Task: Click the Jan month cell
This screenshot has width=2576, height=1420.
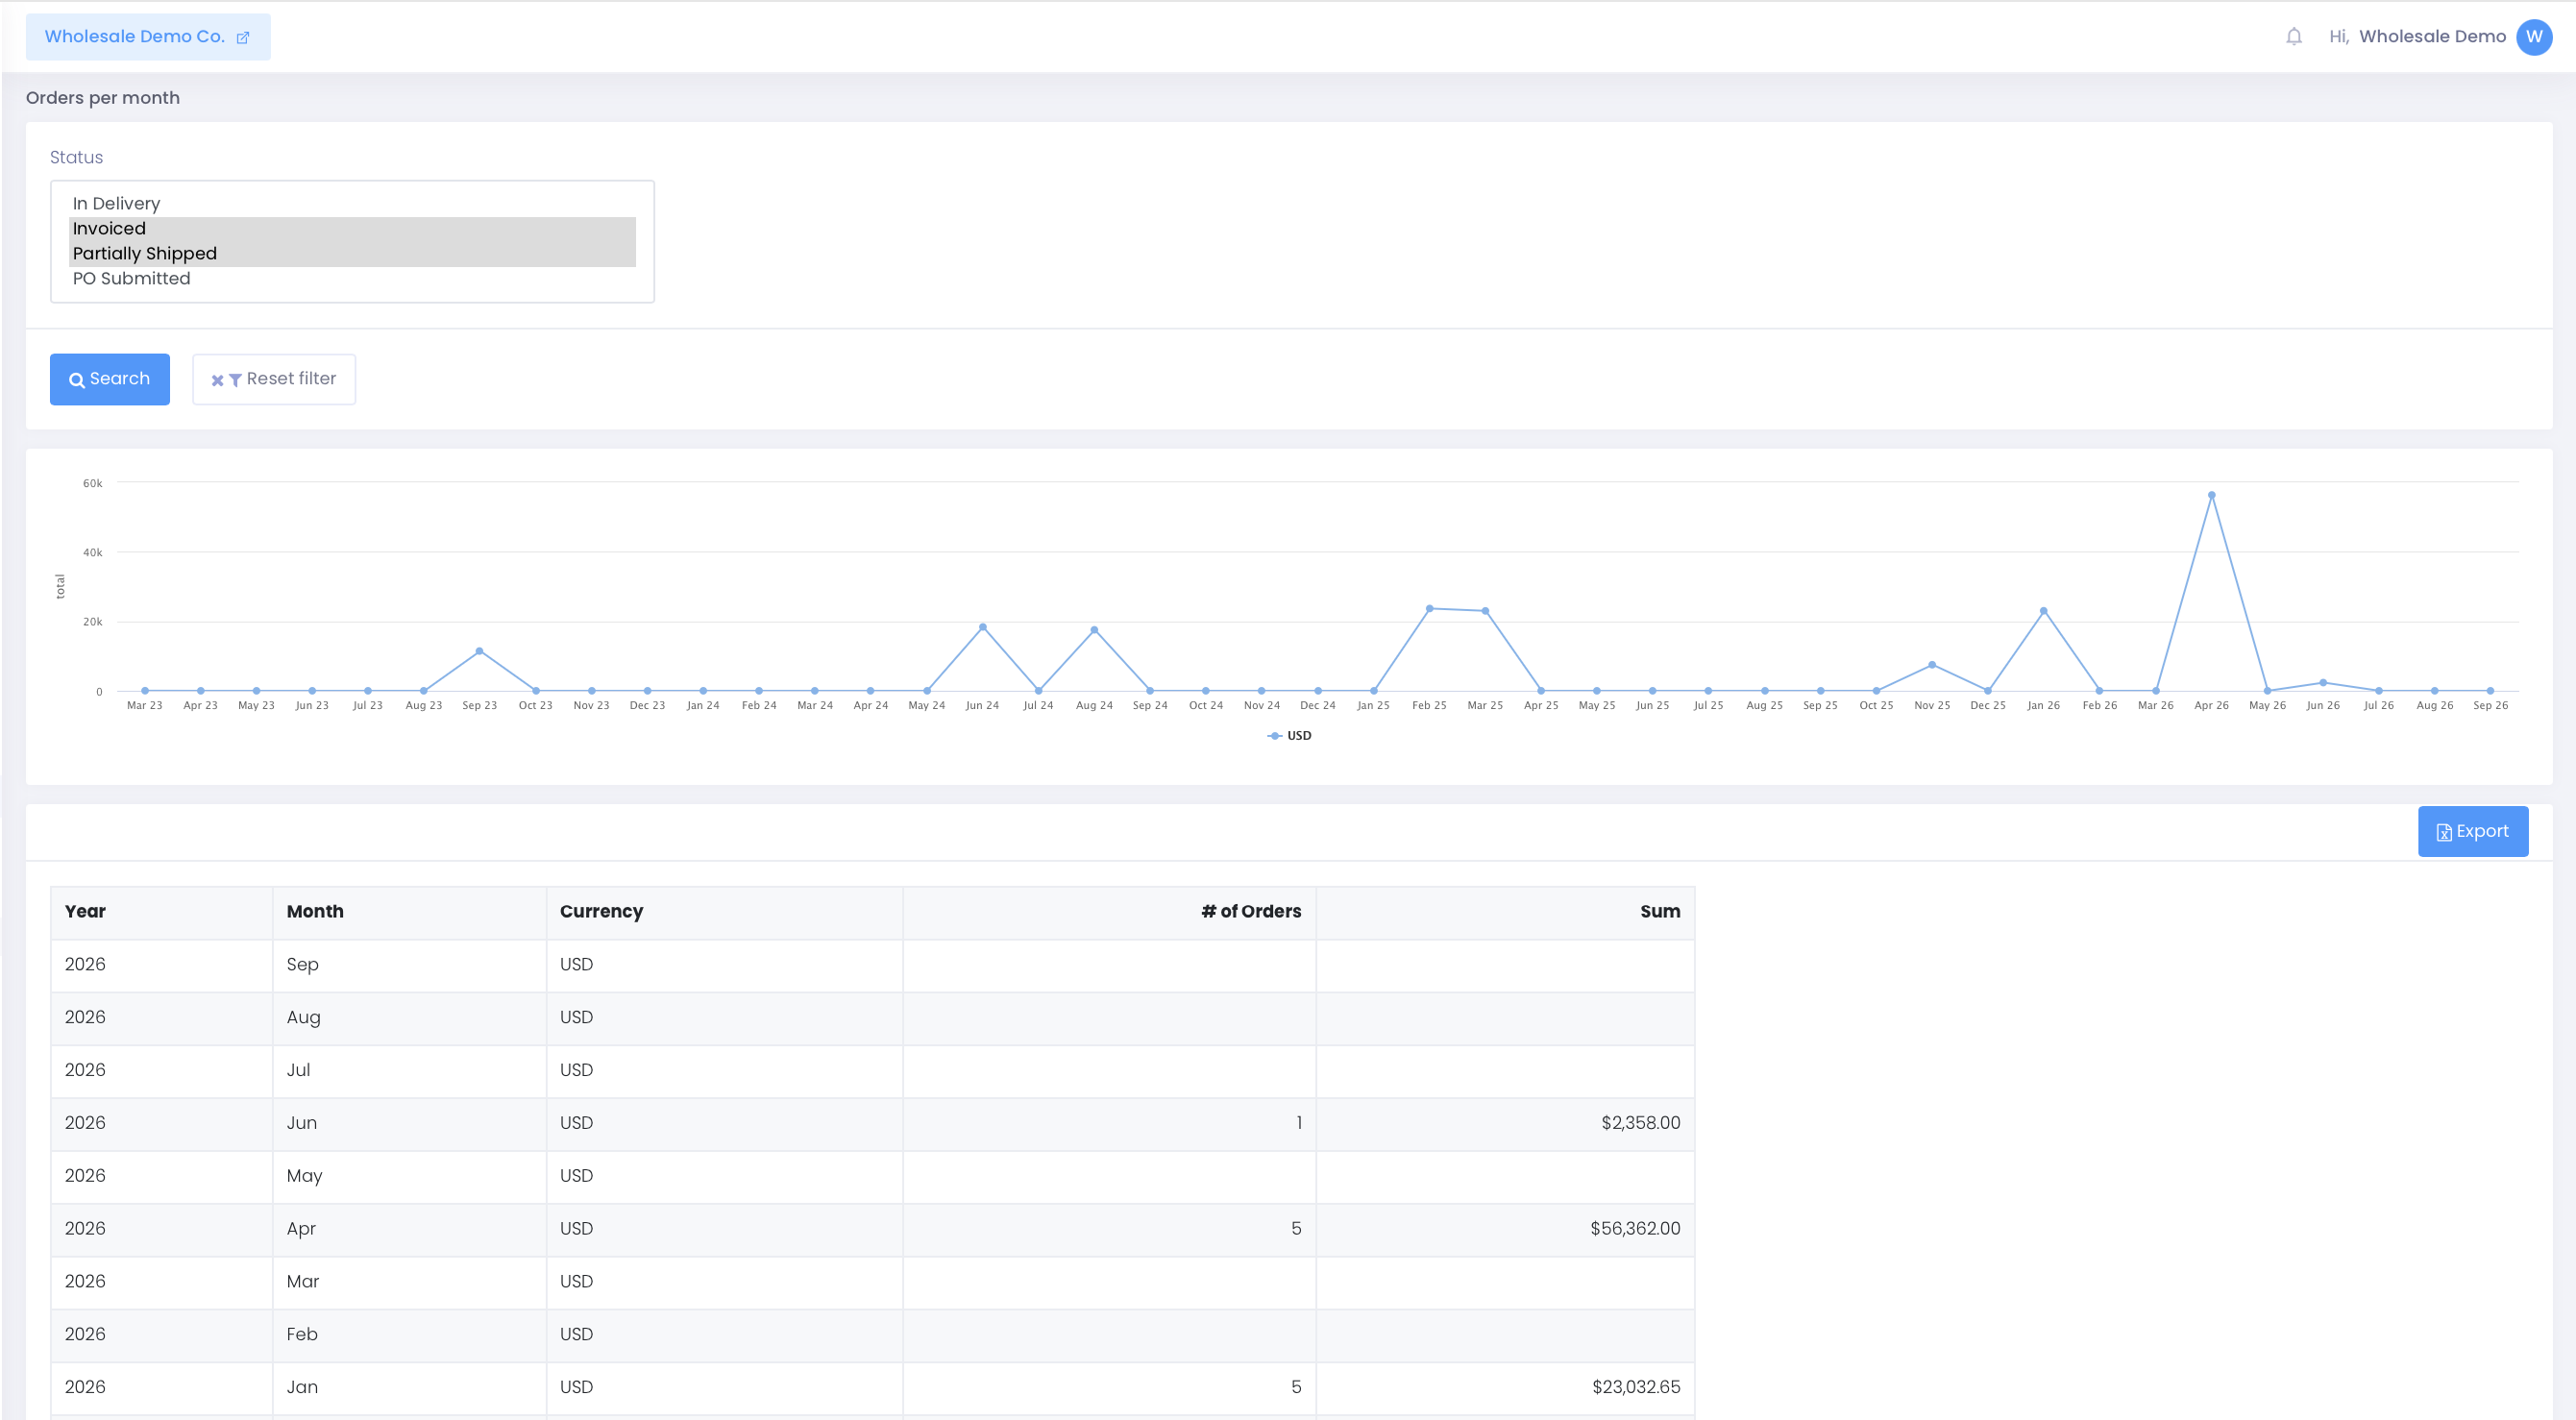Action: click(x=410, y=1387)
